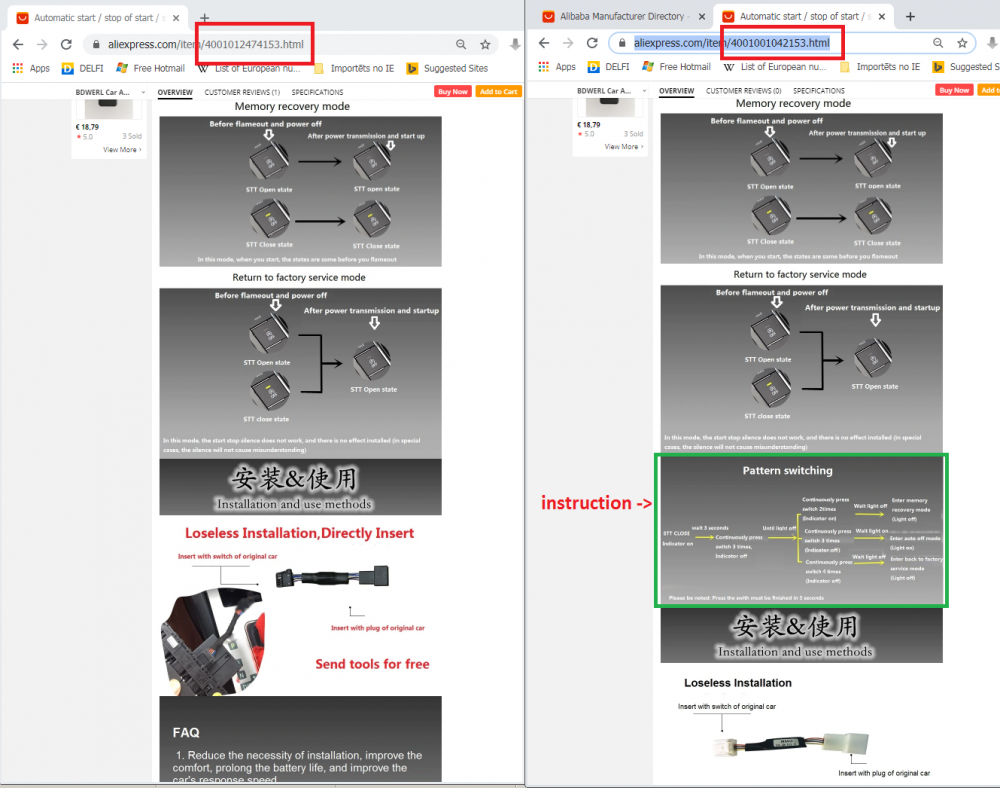The height and width of the screenshot is (788, 1000).
Task: Open List of European bookmark in right window
Action: (x=775, y=66)
